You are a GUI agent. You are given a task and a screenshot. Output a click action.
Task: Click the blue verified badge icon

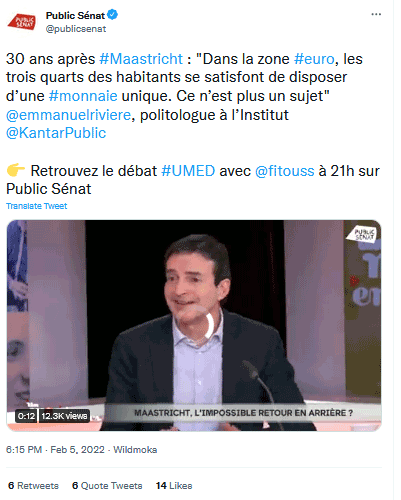113,15
